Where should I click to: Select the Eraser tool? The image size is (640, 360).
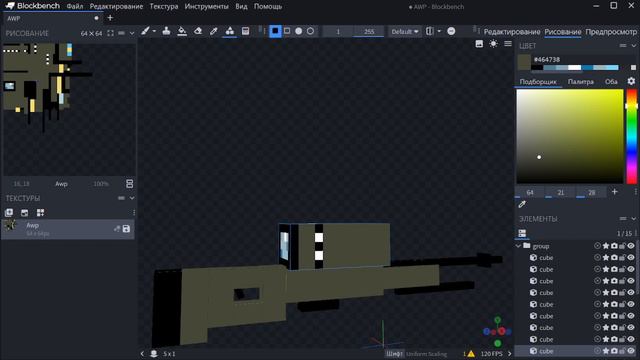198,31
